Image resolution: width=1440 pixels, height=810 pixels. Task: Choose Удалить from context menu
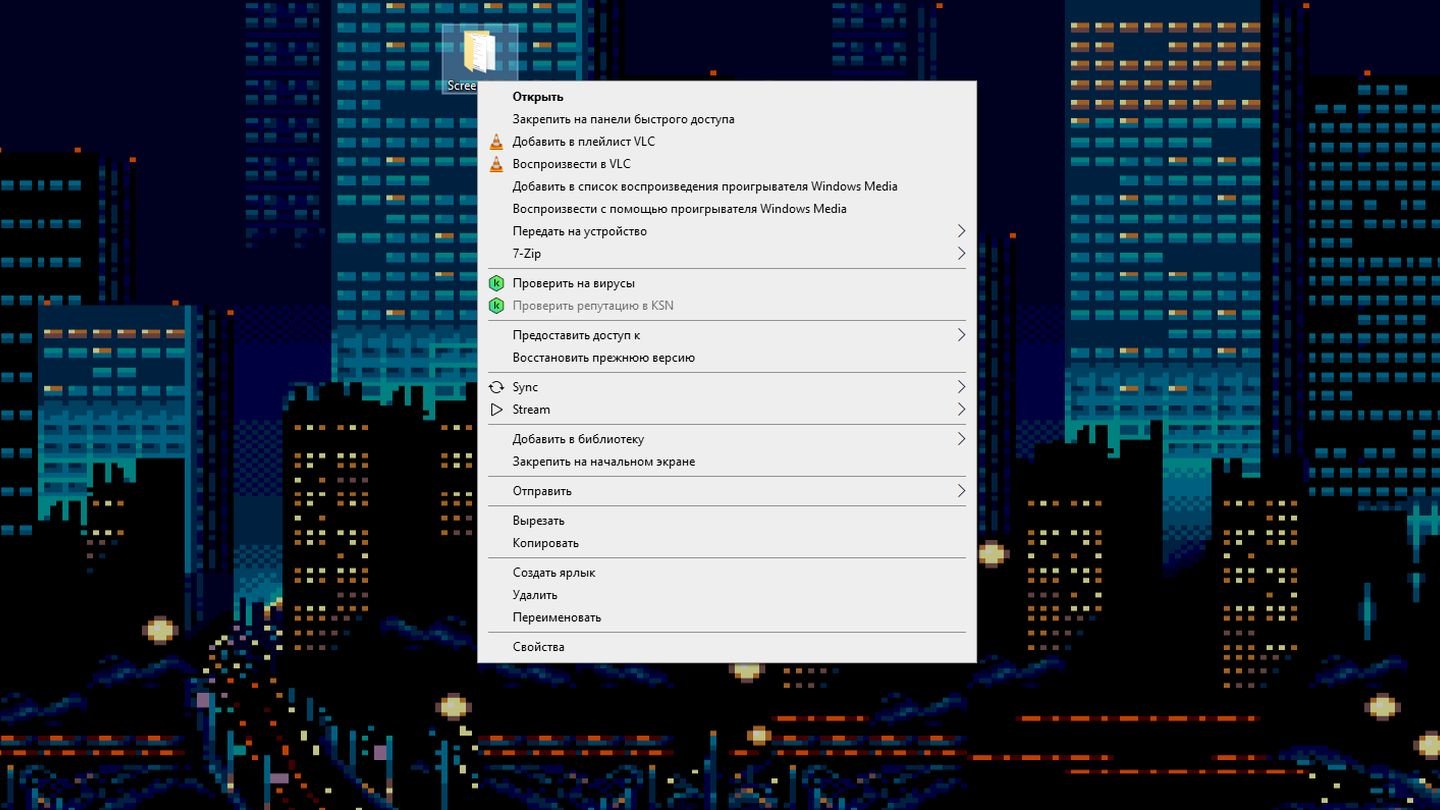[x=727, y=595]
